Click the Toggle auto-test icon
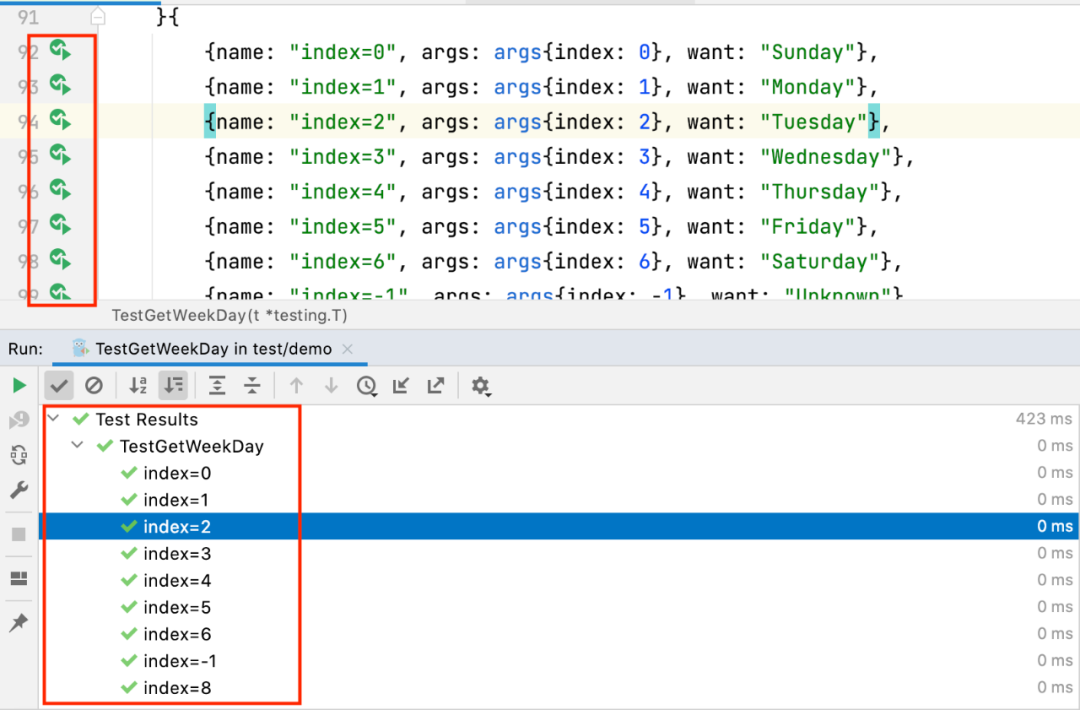Viewport: 1080px width, 710px height. (19, 455)
